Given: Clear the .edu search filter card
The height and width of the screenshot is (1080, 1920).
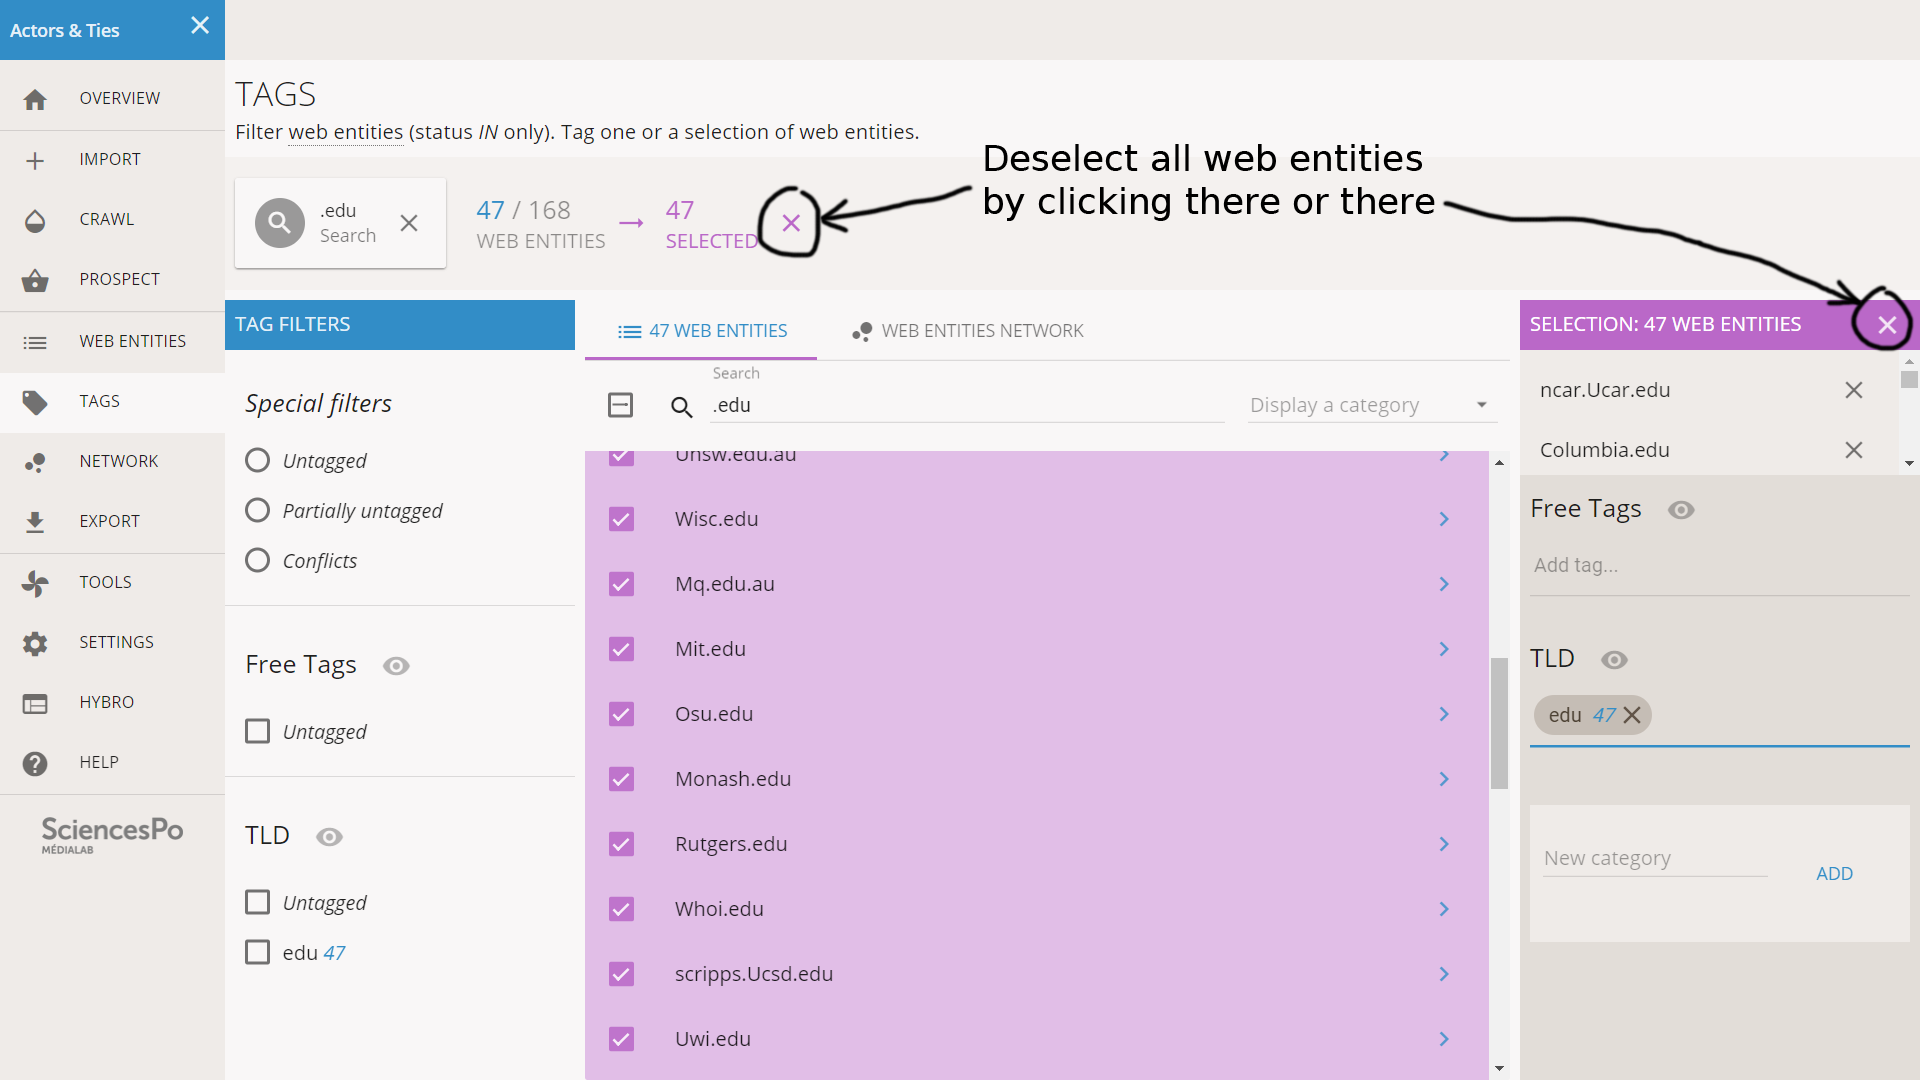Looking at the screenshot, I should 409,223.
